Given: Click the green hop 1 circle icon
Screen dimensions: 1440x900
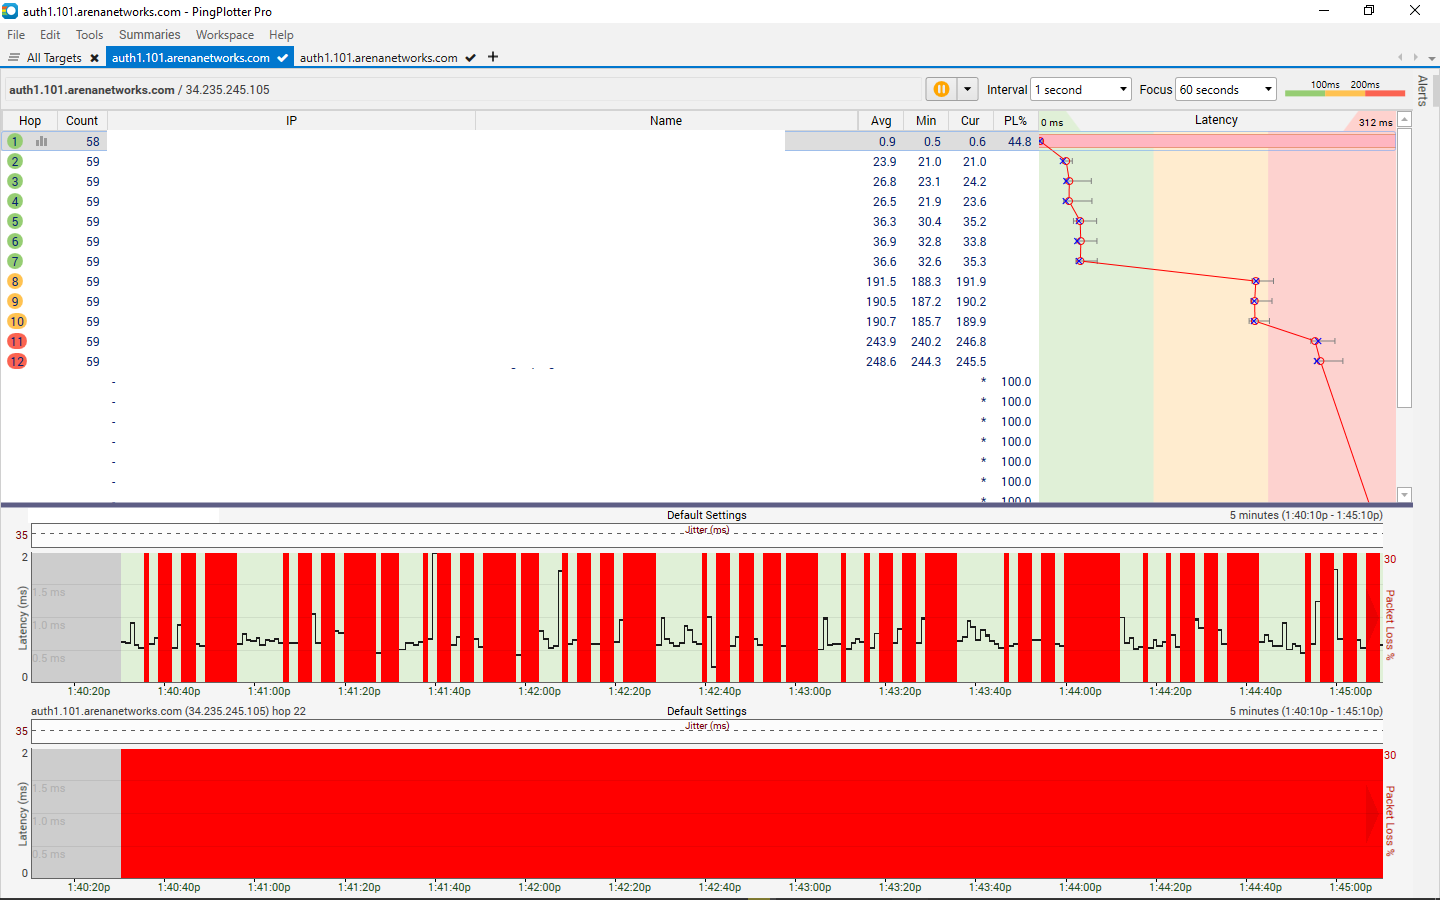Looking at the screenshot, I should point(15,141).
